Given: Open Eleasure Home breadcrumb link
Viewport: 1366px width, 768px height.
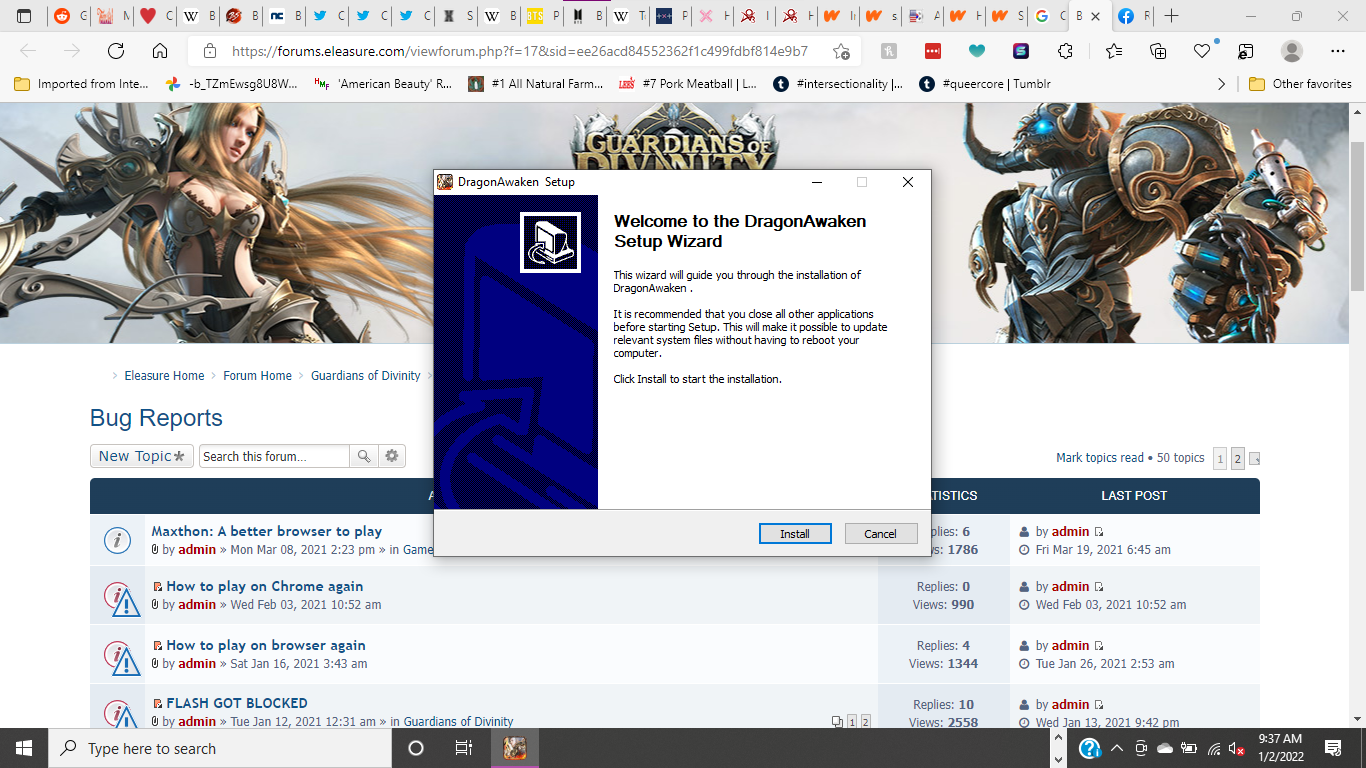Looking at the screenshot, I should [x=164, y=376].
